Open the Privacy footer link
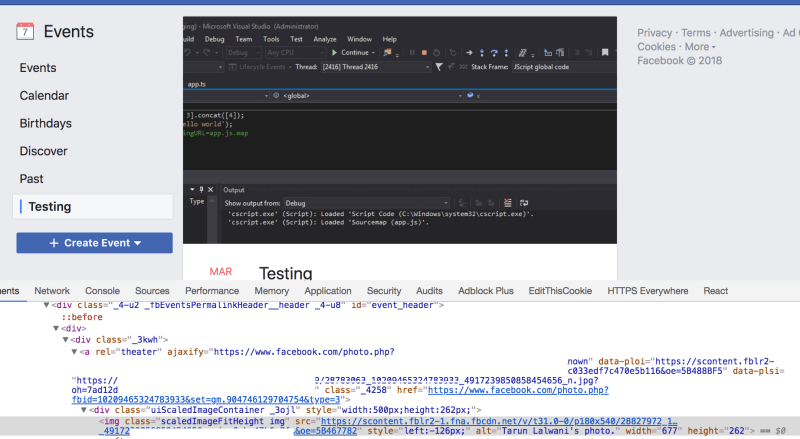The height and width of the screenshot is (439, 800). pos(655,33)
